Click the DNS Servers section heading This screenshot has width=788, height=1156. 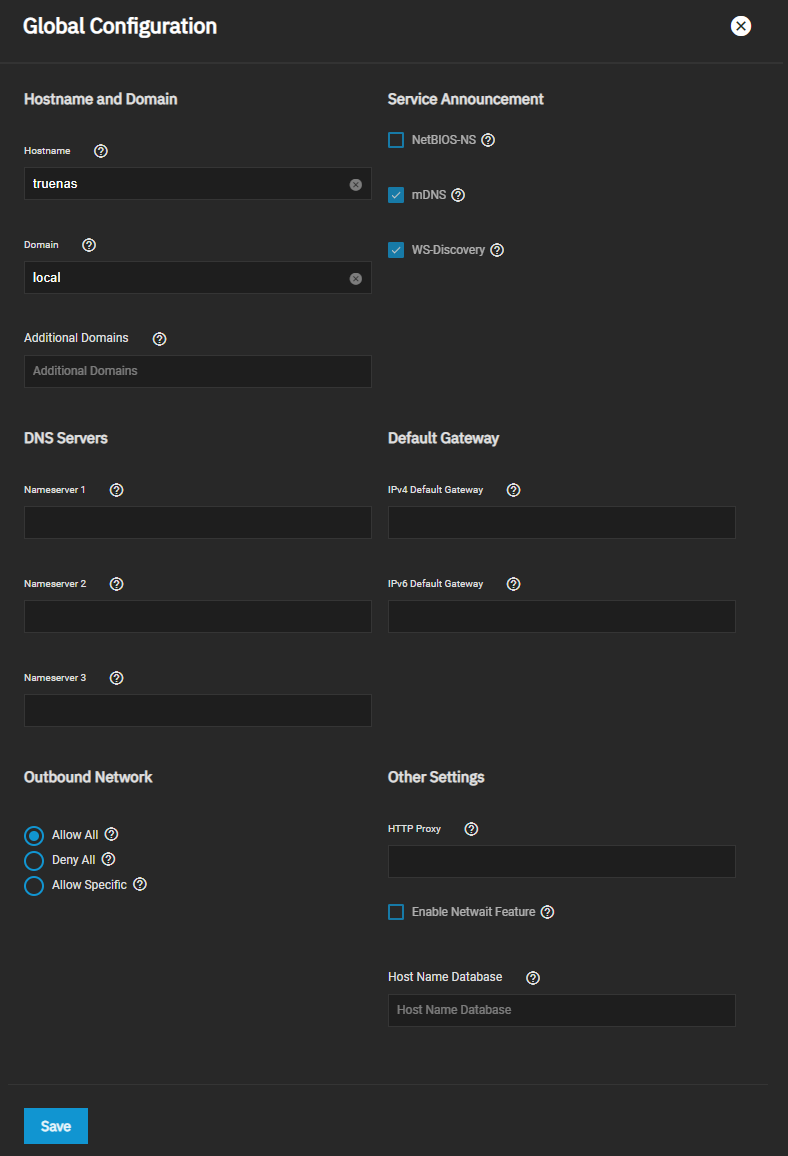[66, 438]
